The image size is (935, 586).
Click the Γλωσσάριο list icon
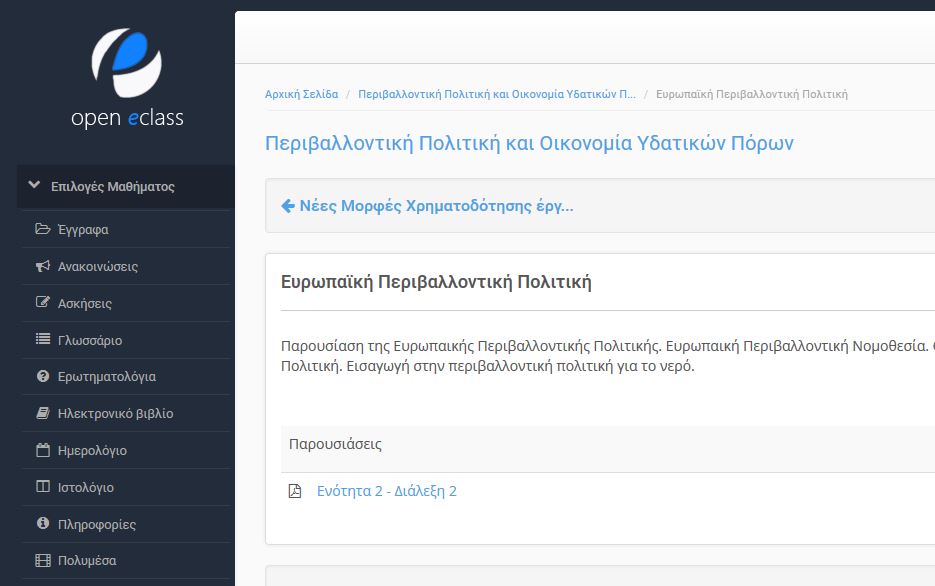(x=42, y=339)
